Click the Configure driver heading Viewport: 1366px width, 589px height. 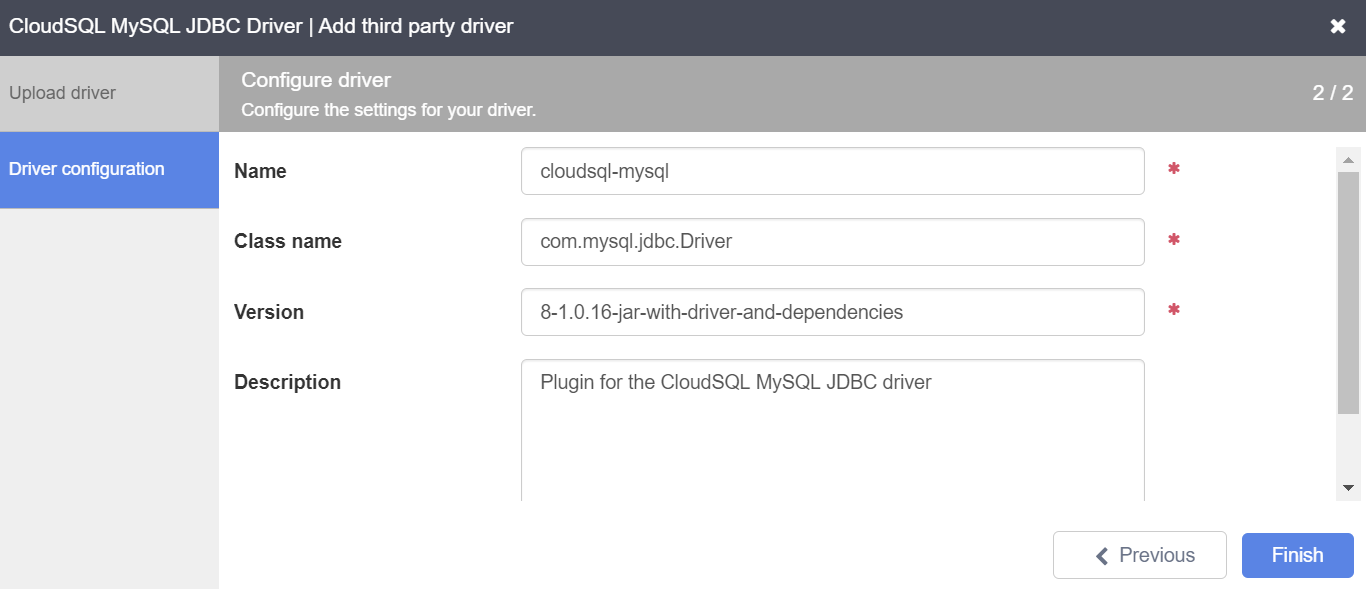click(x=316, y=80)
